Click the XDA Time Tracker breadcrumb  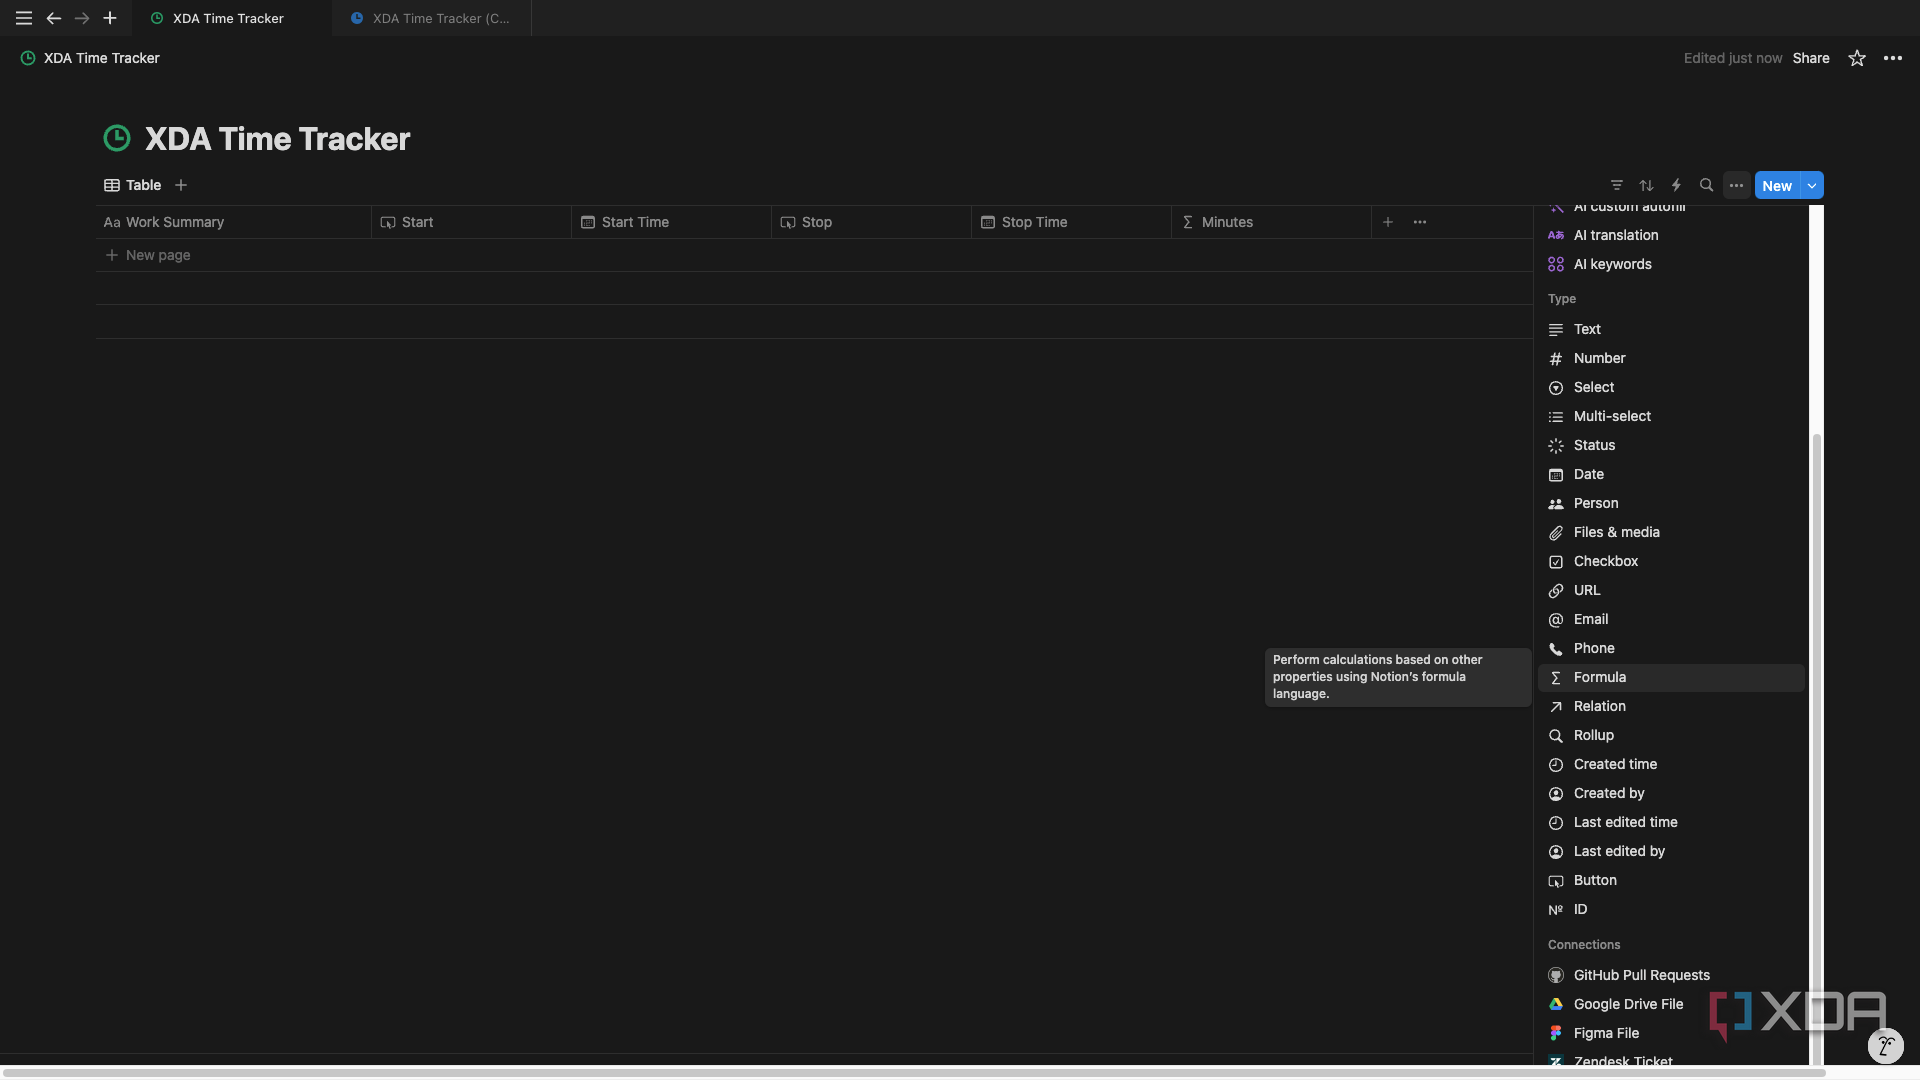coord(90,58)
